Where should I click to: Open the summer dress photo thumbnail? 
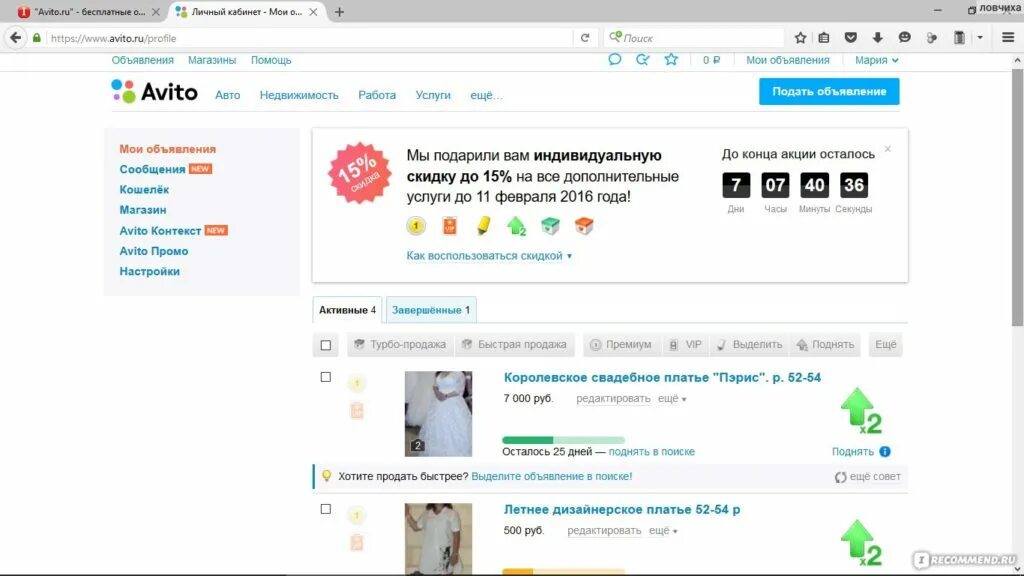[438, 539]
